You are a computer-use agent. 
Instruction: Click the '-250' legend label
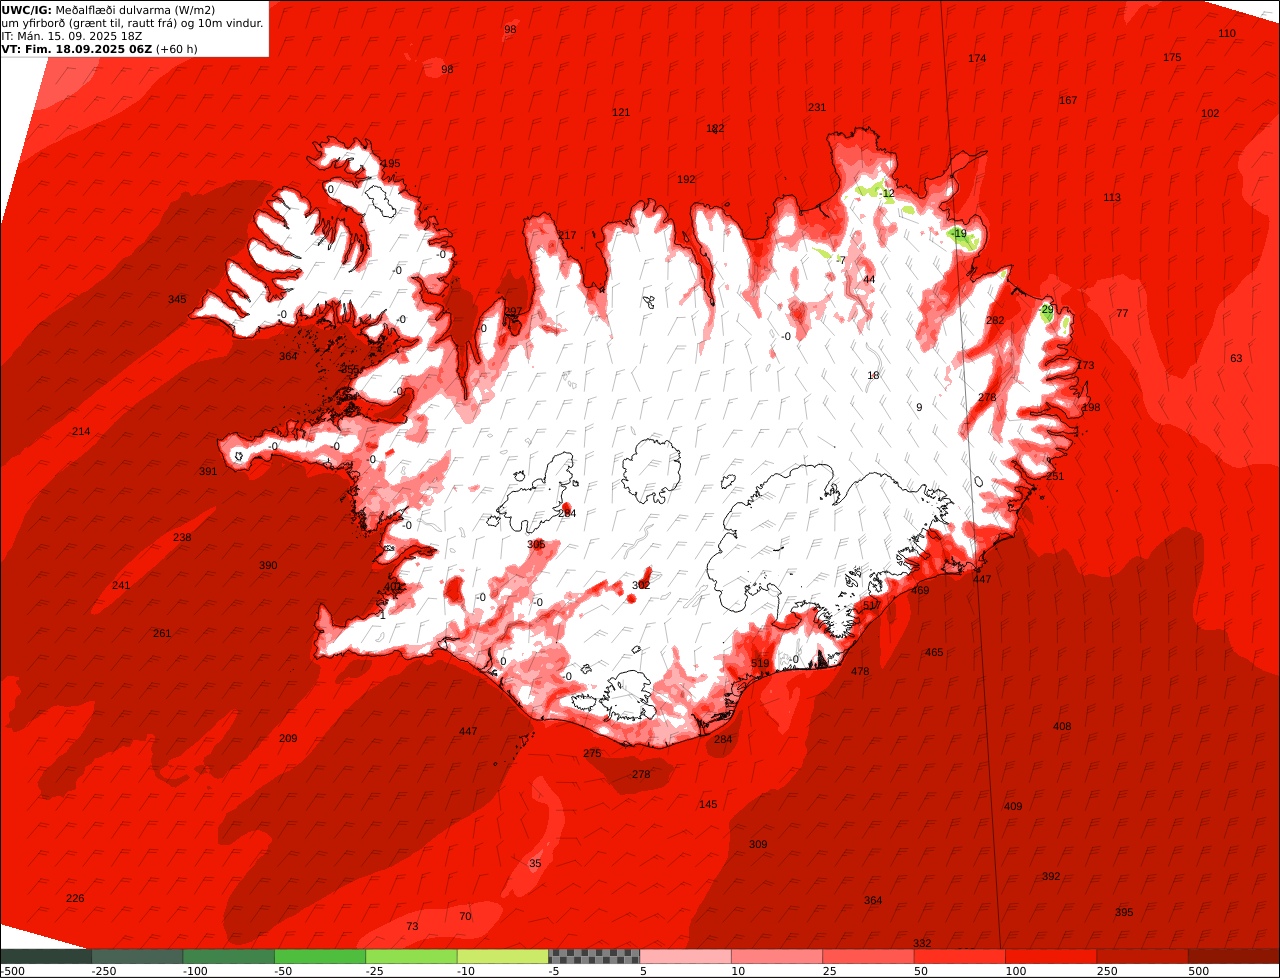coord(104,971)
